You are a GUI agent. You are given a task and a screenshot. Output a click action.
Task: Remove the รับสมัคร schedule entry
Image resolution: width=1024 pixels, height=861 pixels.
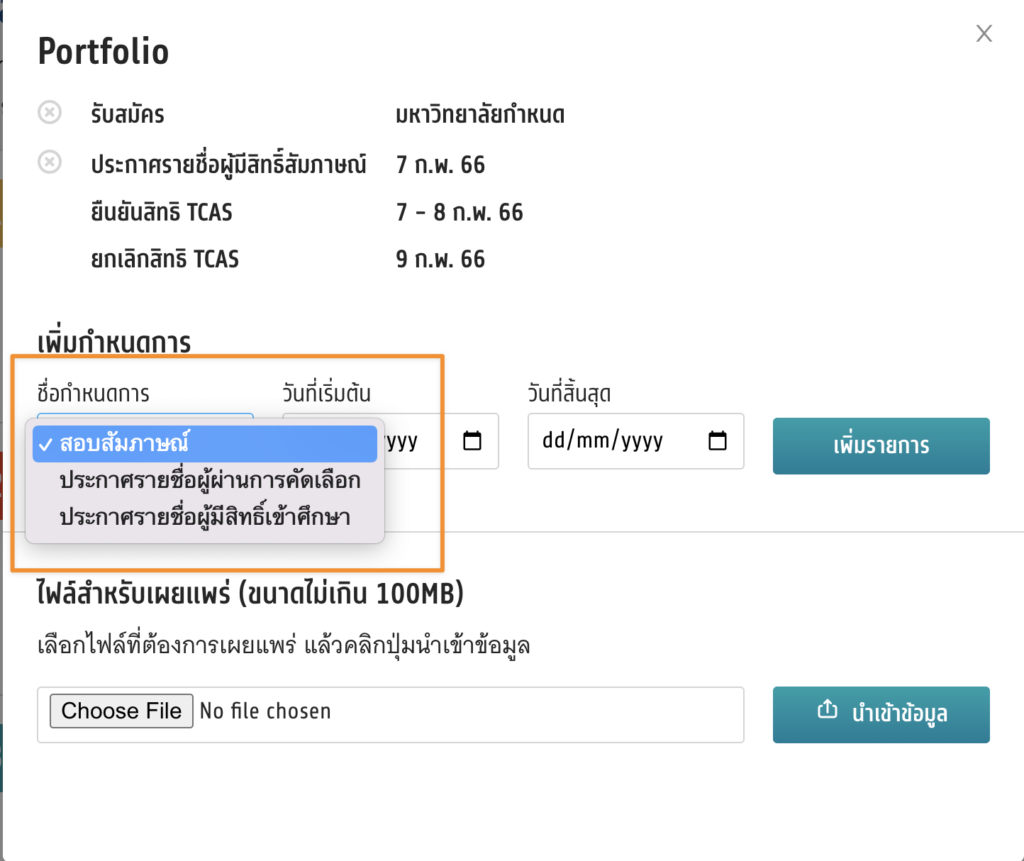click(x=49, y=112)
